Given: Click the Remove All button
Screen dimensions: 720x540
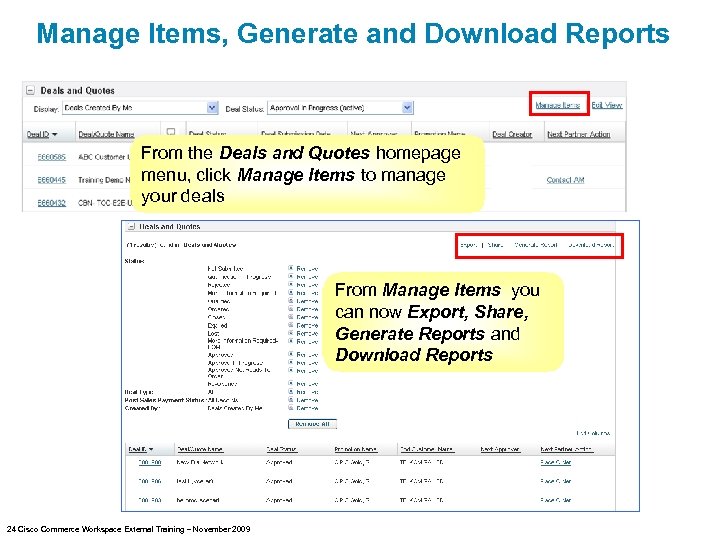Looking at the screenshot, I should point(312,424).
